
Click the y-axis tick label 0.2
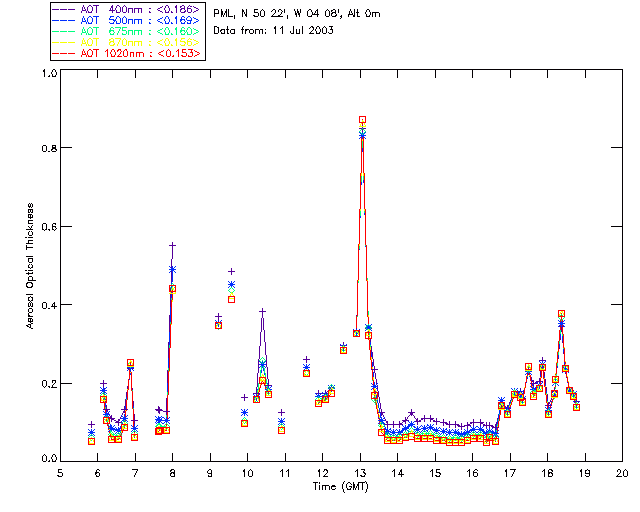tap(49, 384)
